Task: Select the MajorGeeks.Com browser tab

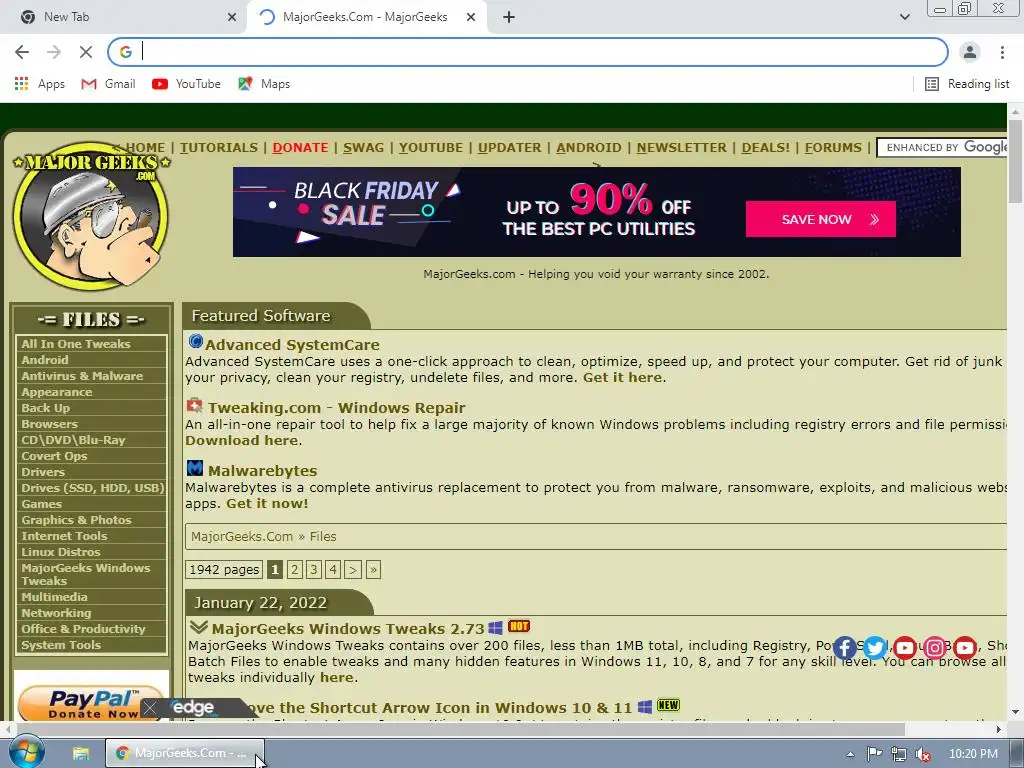Action: pos(364,17)
